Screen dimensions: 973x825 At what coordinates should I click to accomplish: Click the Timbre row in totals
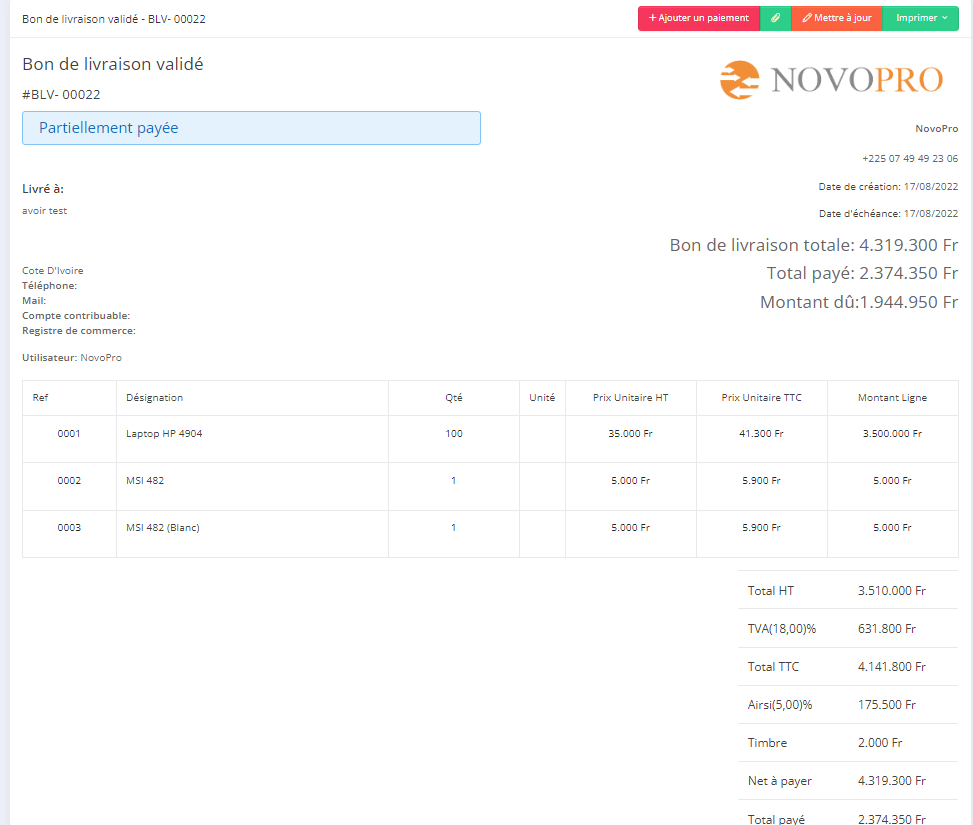[847, 743]
